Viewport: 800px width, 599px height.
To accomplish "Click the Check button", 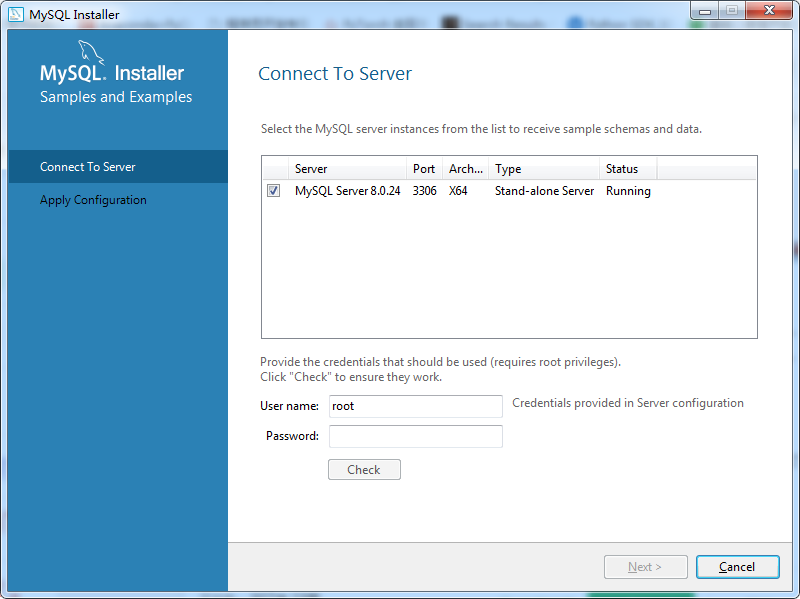I will 364,469.
